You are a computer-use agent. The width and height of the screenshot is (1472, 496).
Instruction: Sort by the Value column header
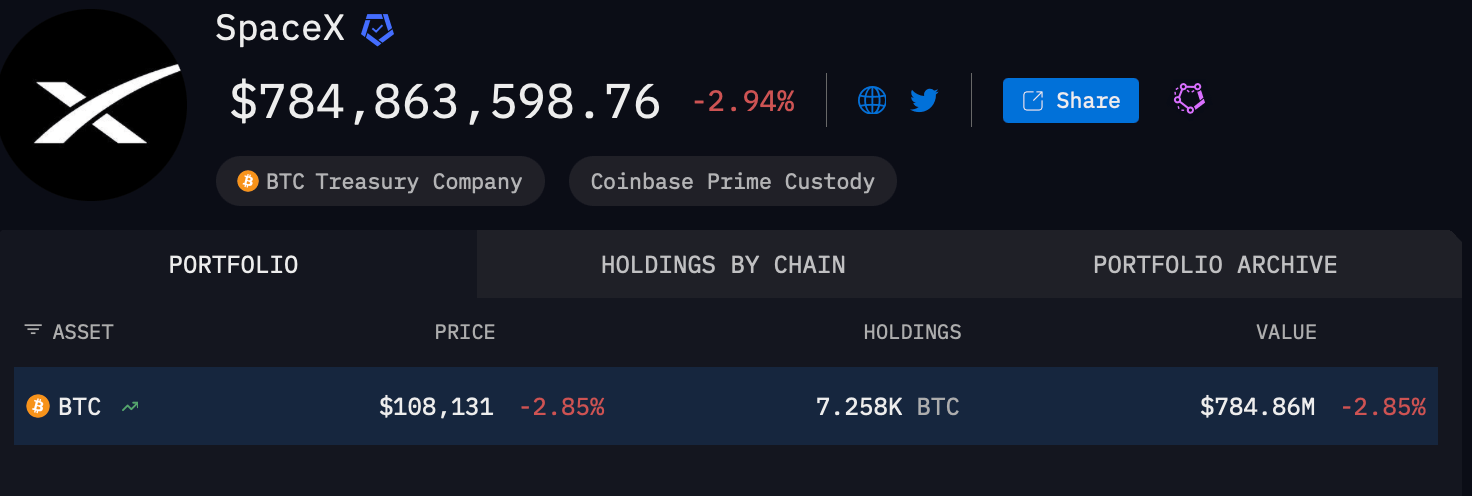click(1286, 332)
